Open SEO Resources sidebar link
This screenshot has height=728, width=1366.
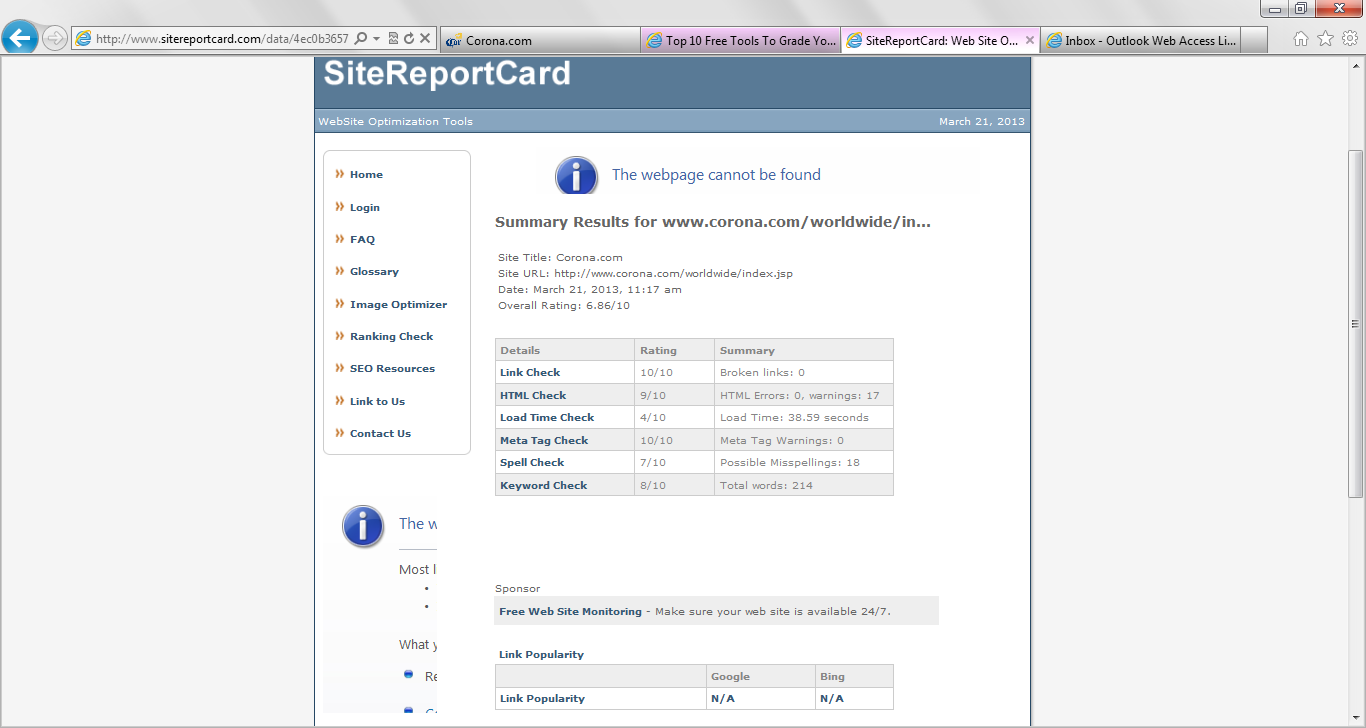[392, 368]
